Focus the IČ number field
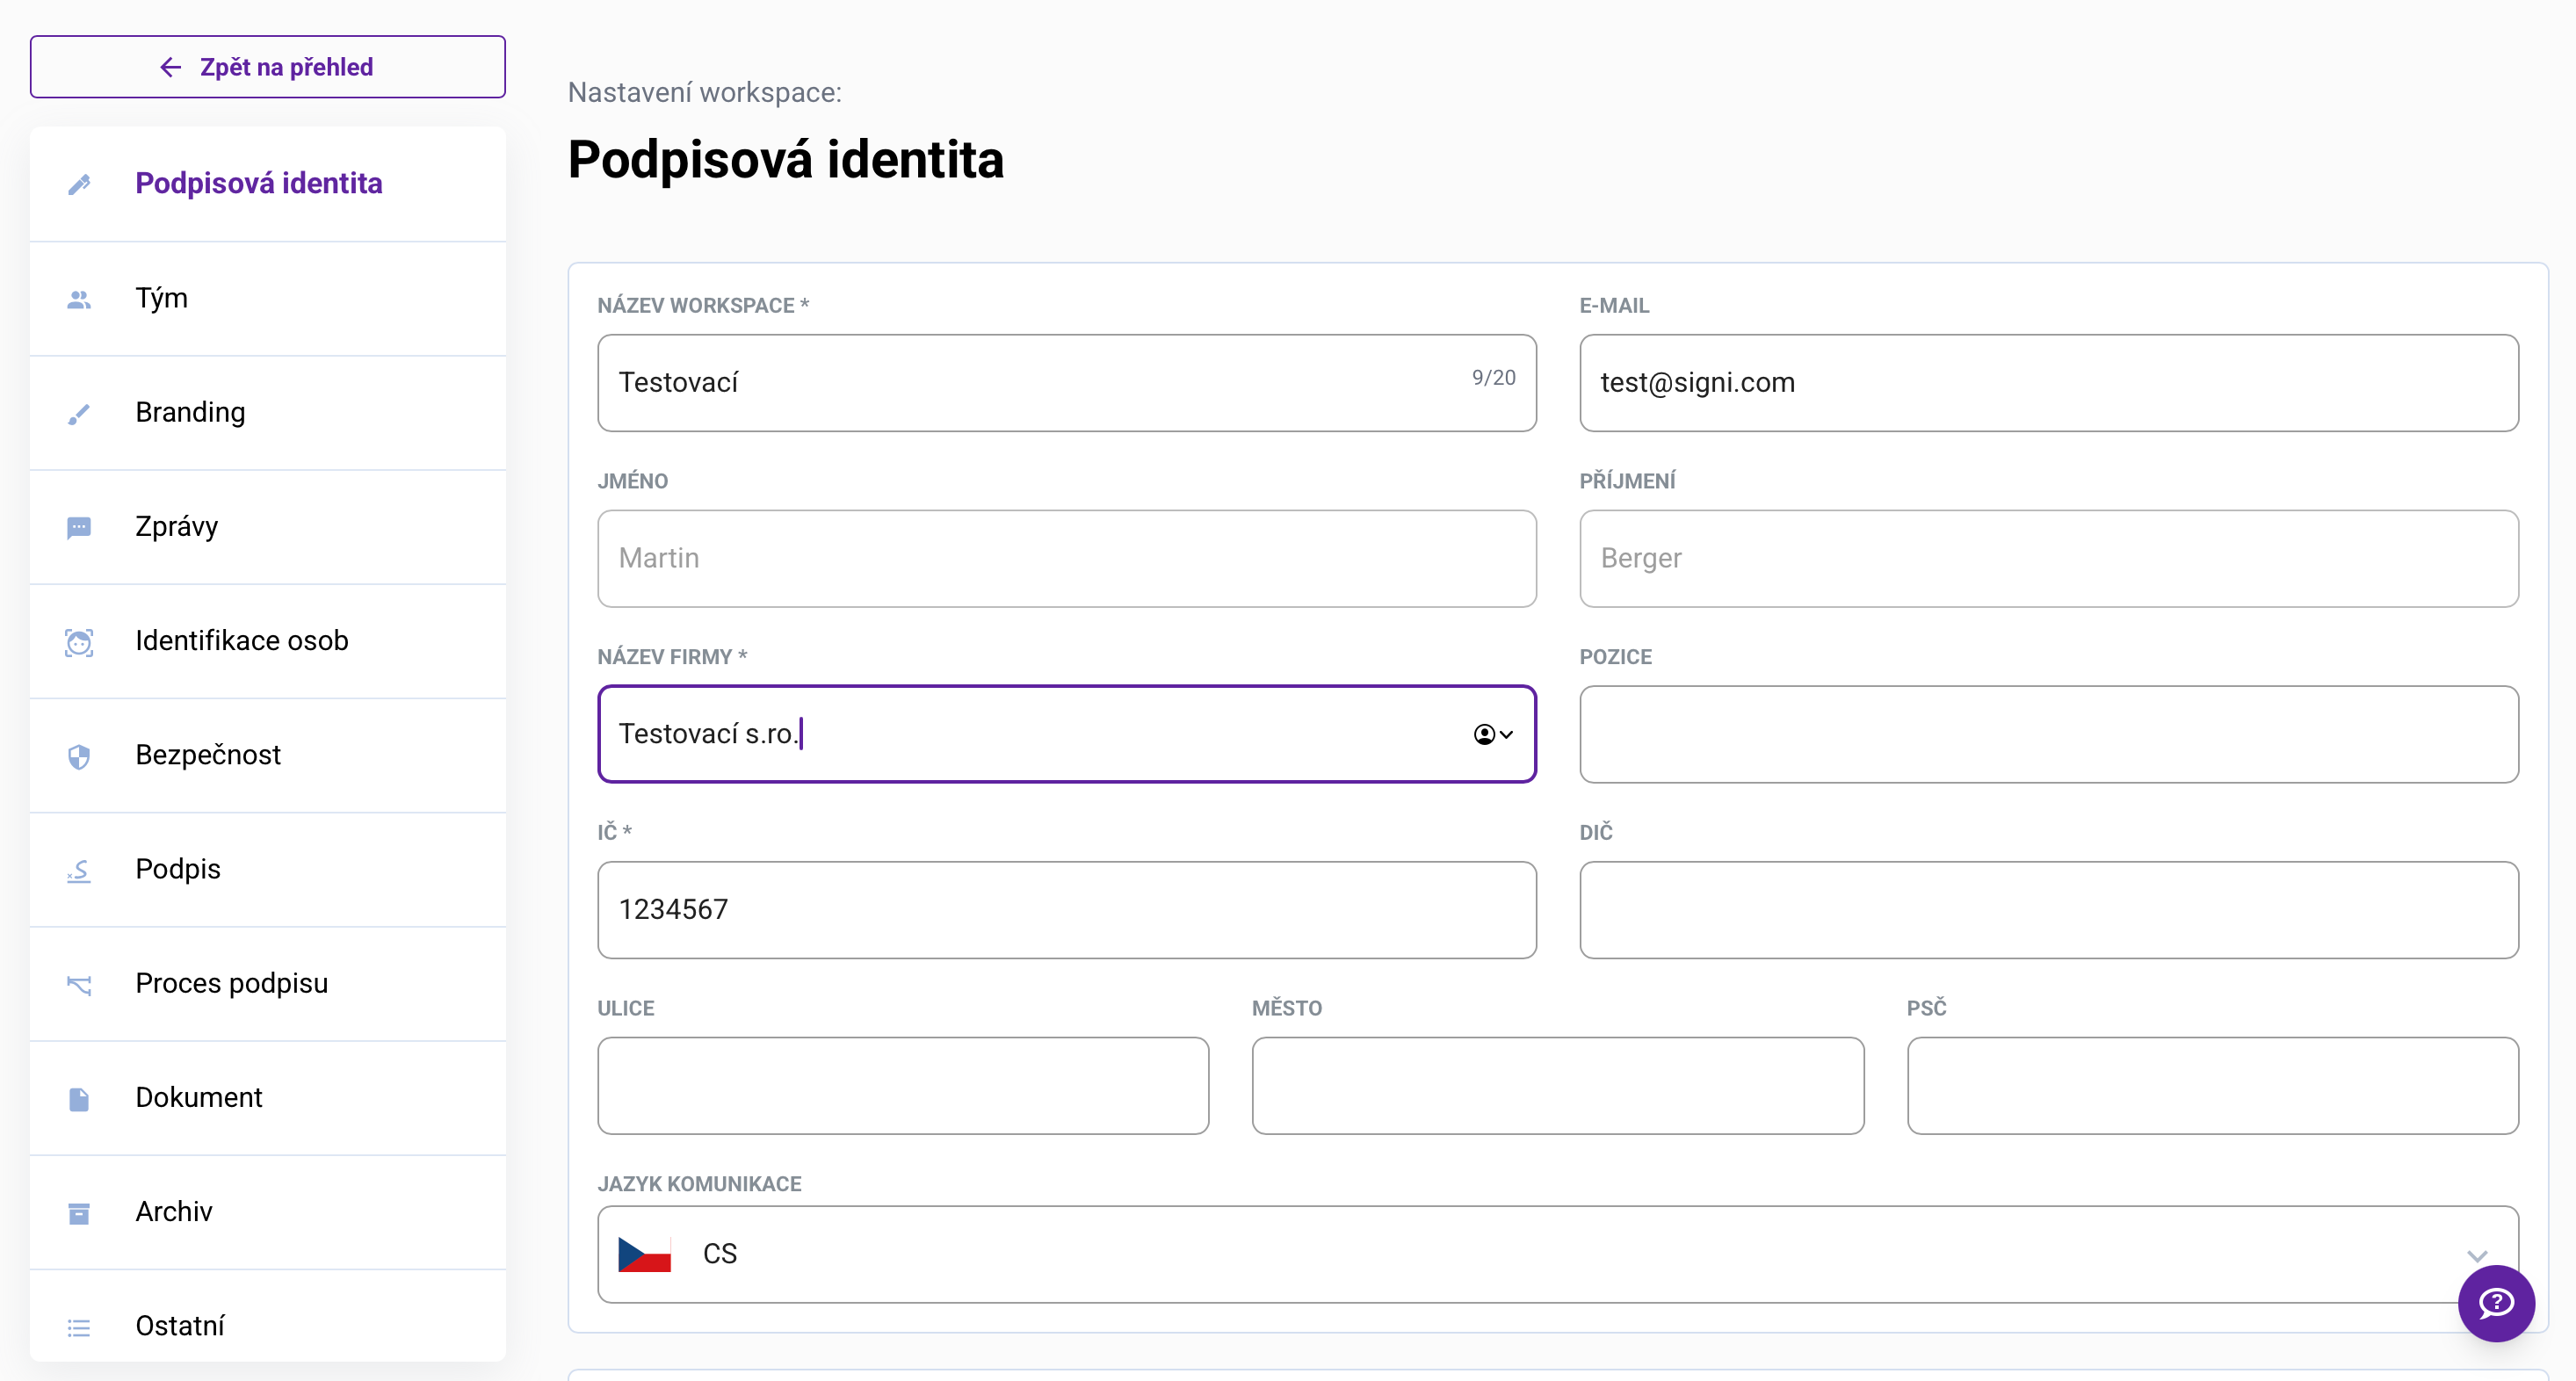 1066,910
